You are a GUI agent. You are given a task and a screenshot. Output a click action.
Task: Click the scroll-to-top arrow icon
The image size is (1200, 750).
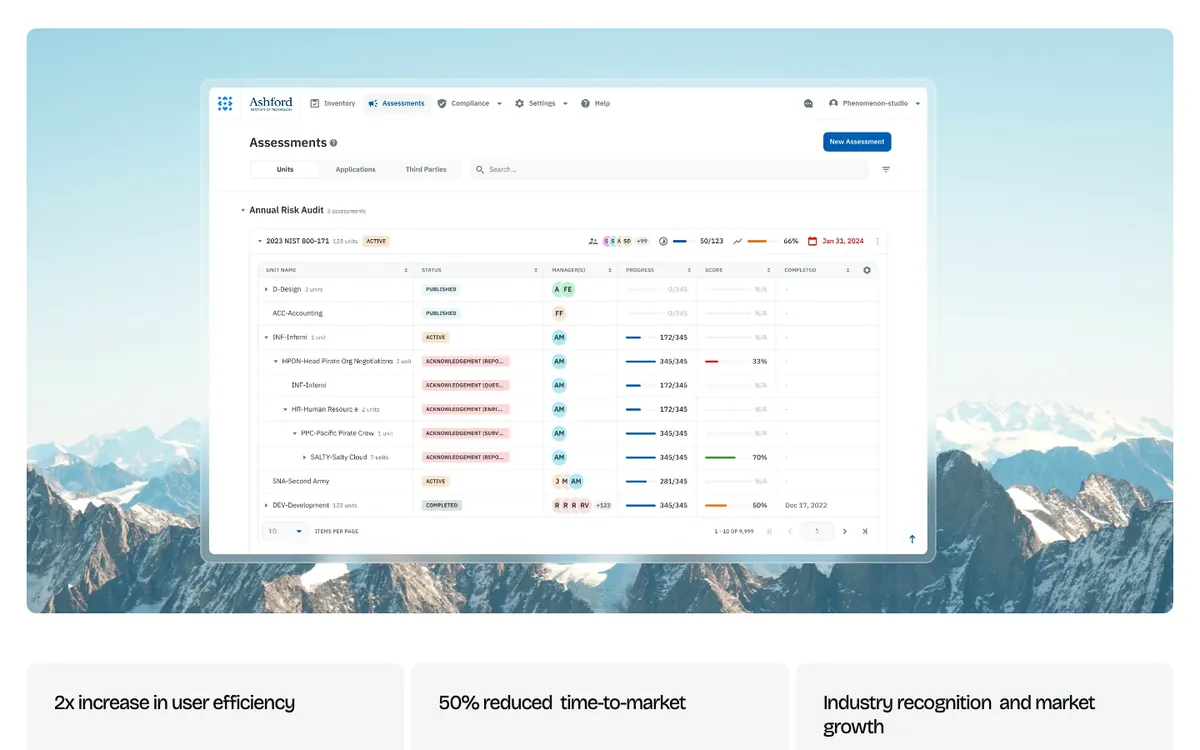tap(912, 539)
